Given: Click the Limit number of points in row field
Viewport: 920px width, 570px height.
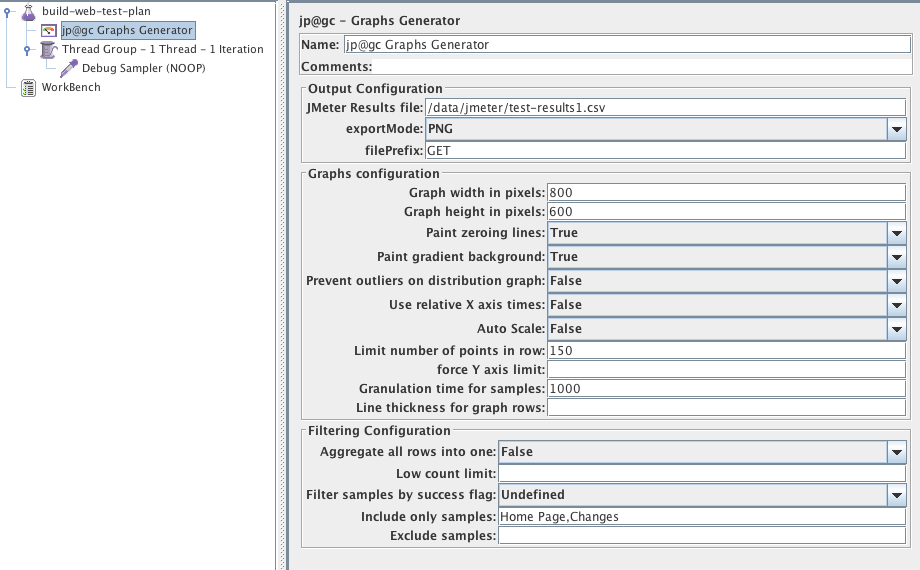Looking at the screenshot, I should [726, 351].
